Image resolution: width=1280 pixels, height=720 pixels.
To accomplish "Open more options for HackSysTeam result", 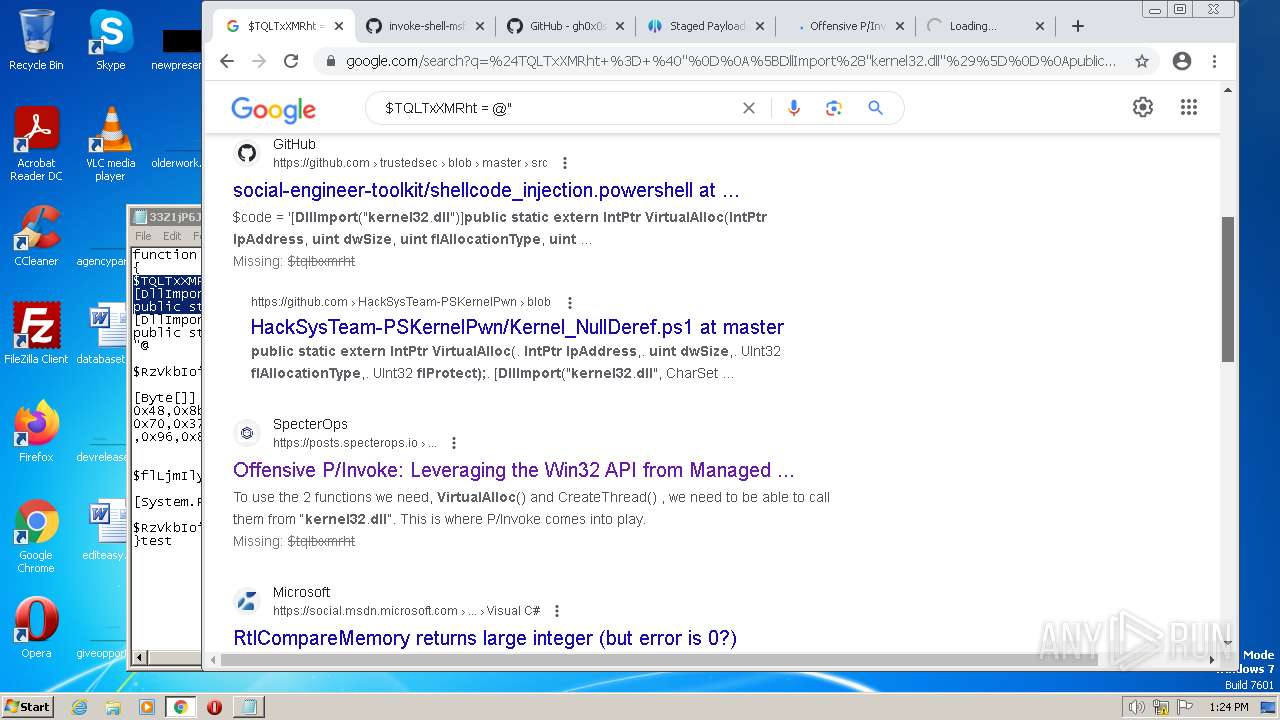I will 570,302.
